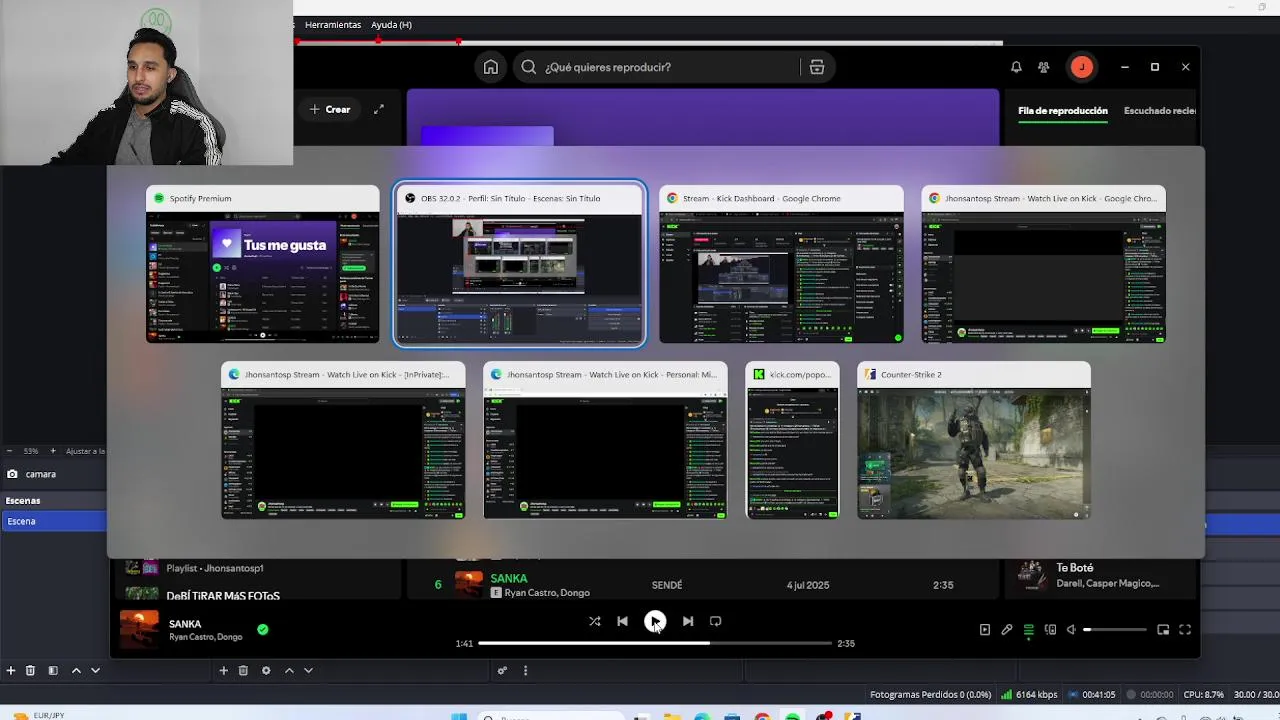Image resolution: width=1280 pixels, height=720 pixels.
Task: Open OBS Herramientas menu
Action: [333, 24]
